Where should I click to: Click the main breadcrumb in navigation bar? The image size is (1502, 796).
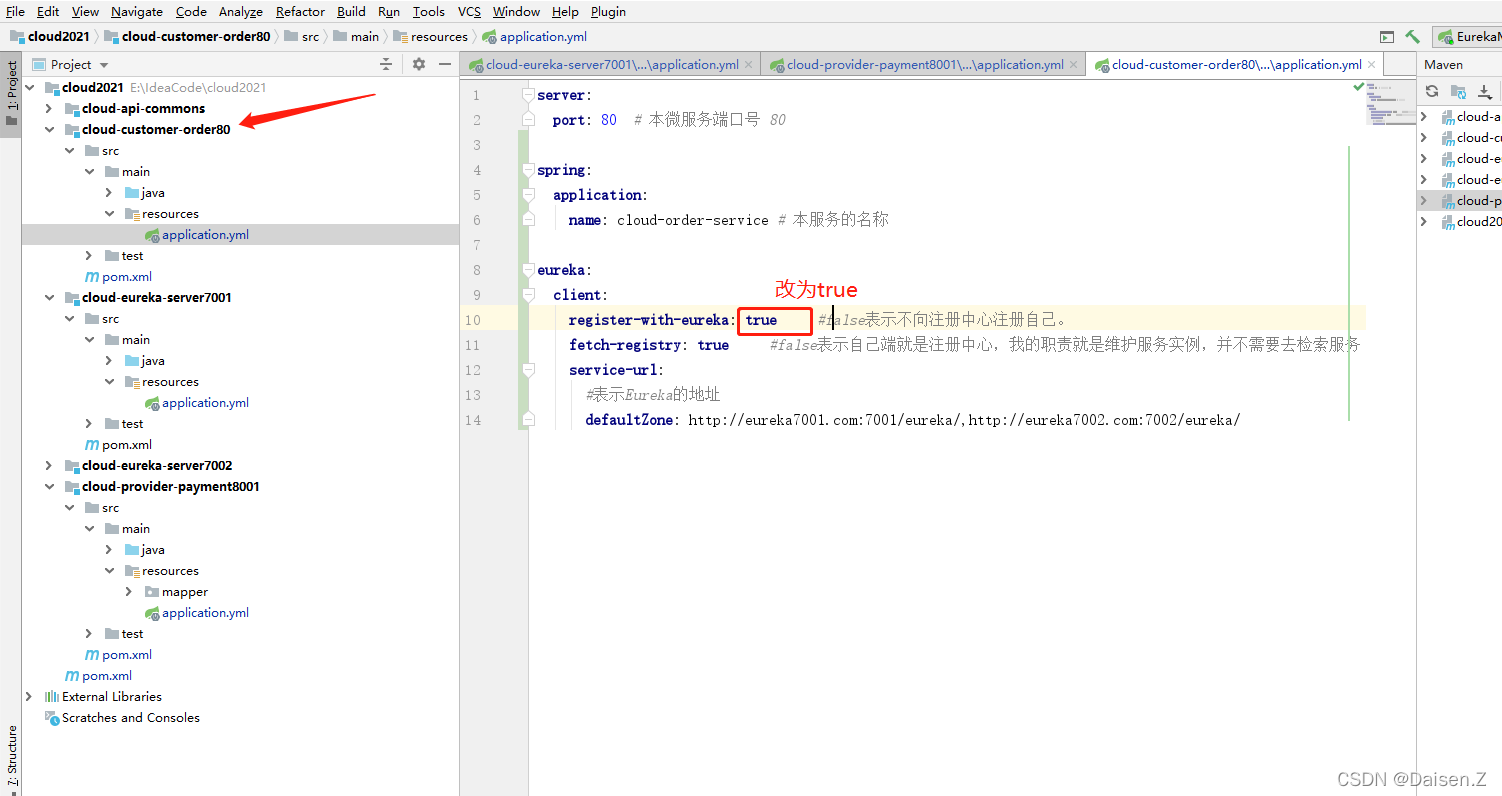357,36
